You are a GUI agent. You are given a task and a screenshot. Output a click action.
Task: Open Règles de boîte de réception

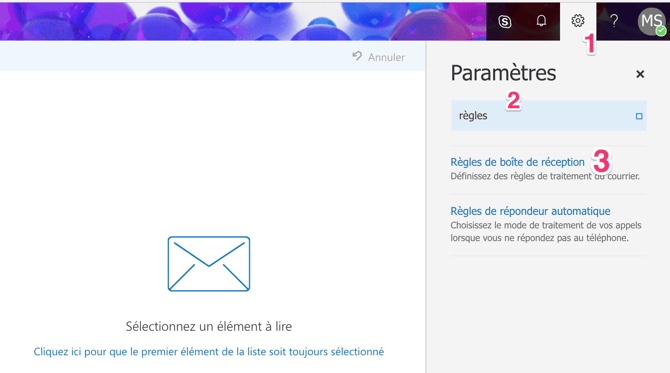[517, 162]
